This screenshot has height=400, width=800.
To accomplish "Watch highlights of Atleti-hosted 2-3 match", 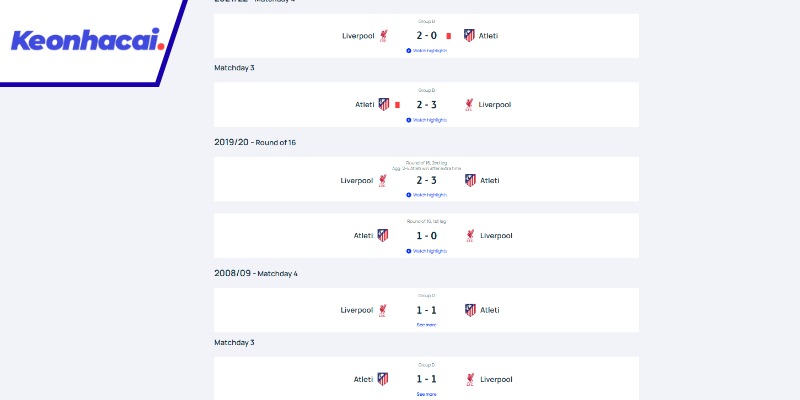I will click(x=427, y=120).
